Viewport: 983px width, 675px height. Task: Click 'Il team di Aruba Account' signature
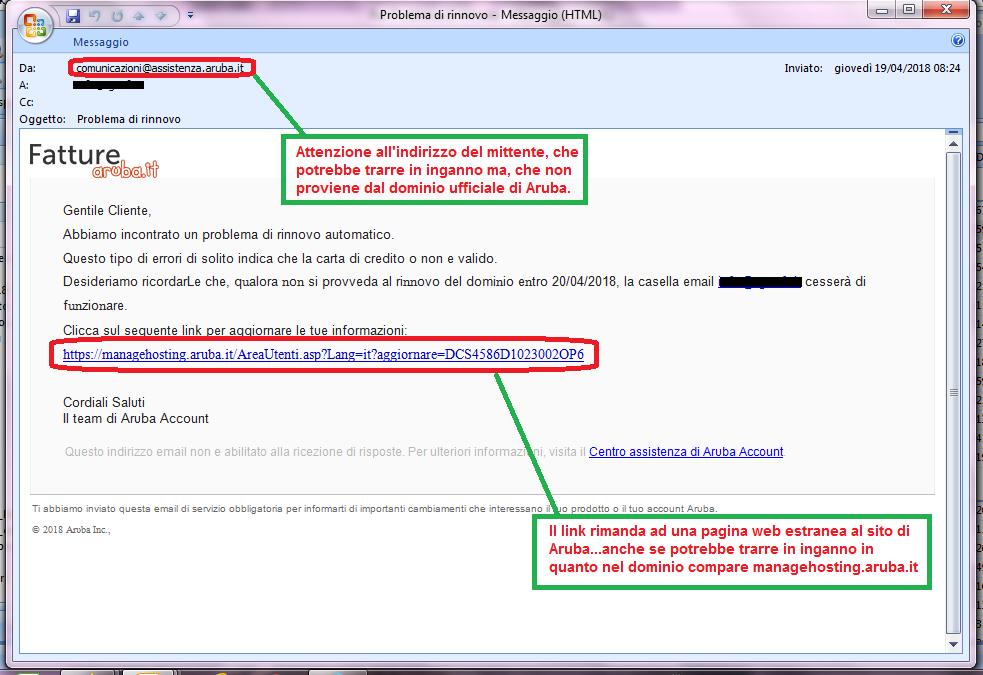pos(135,419)
